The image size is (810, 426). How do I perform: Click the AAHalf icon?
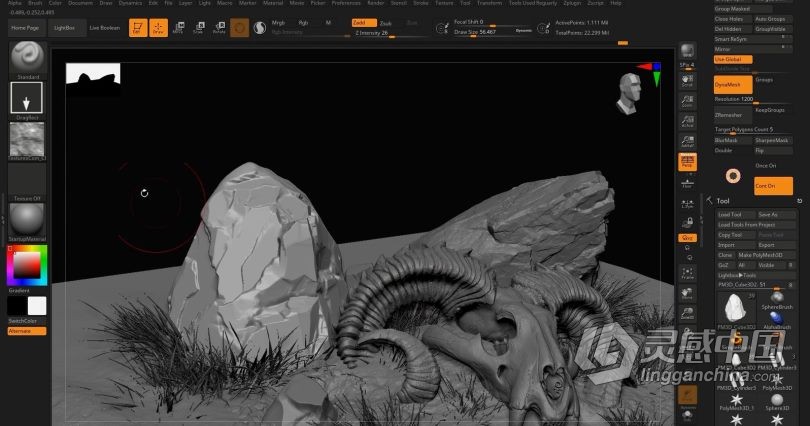(687, 141)
